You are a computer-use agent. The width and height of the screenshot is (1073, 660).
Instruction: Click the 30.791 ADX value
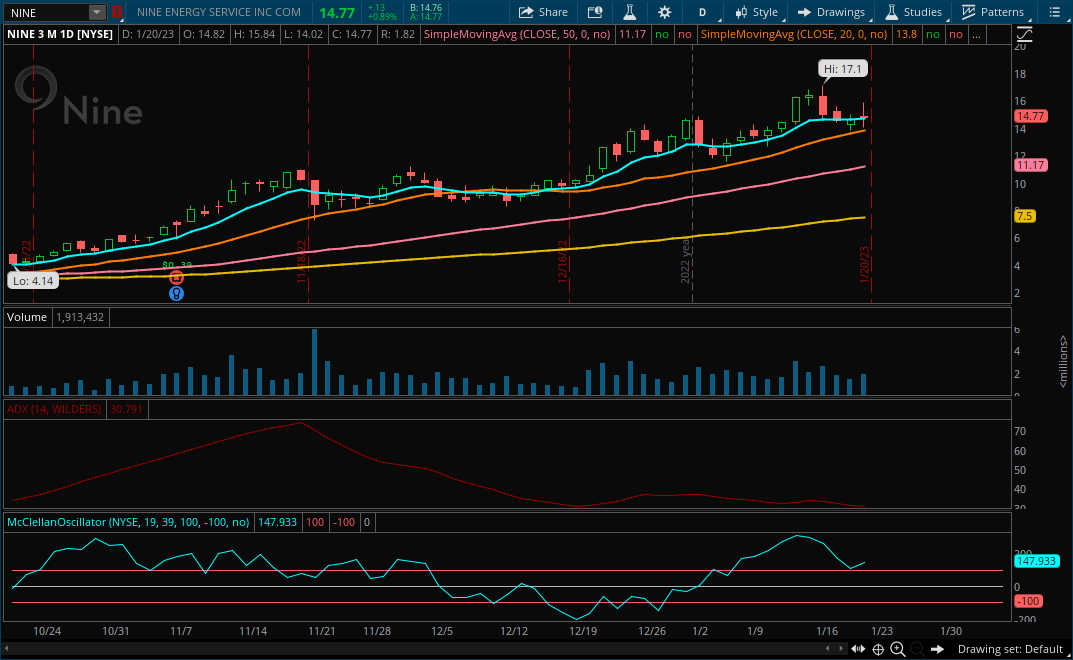[x=126, y=409]
